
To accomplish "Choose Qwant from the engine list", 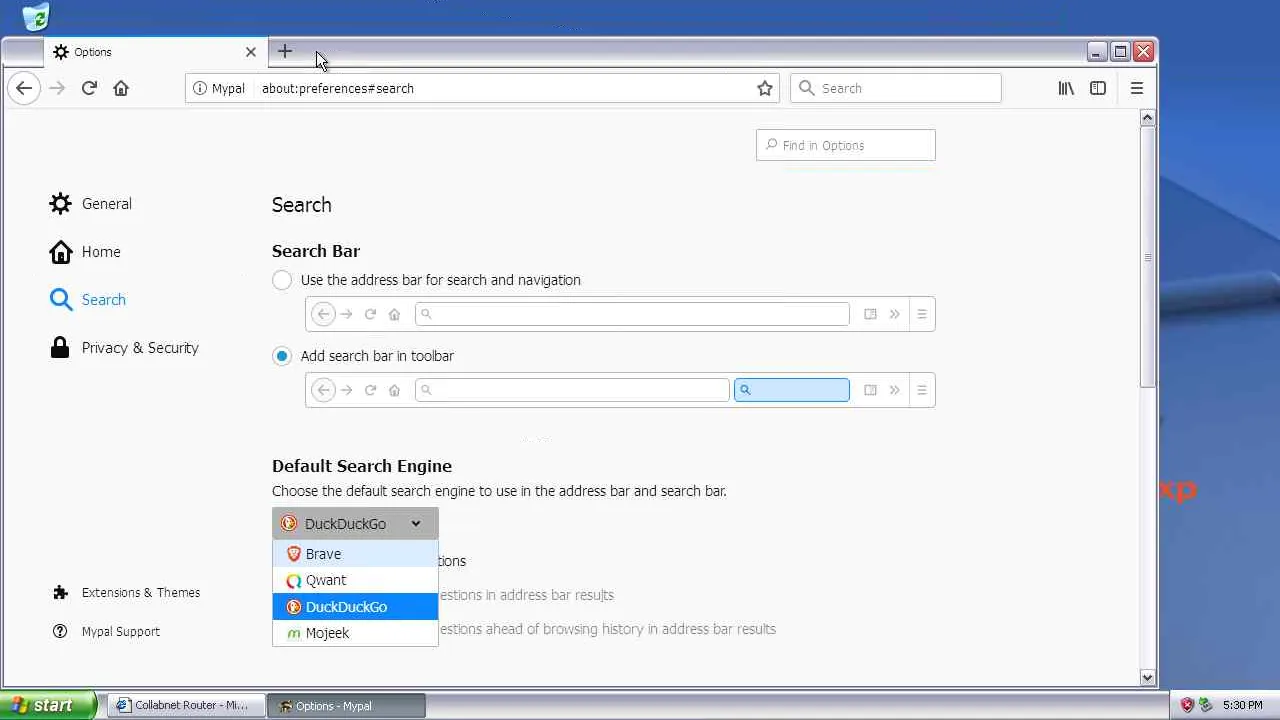I will pyautogui.click(x=355, y=580).
